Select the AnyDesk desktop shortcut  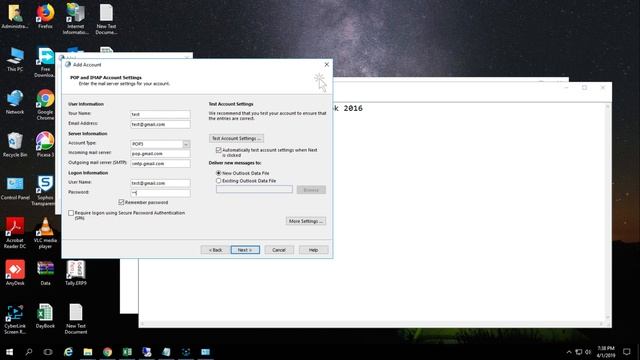(15, 273)
